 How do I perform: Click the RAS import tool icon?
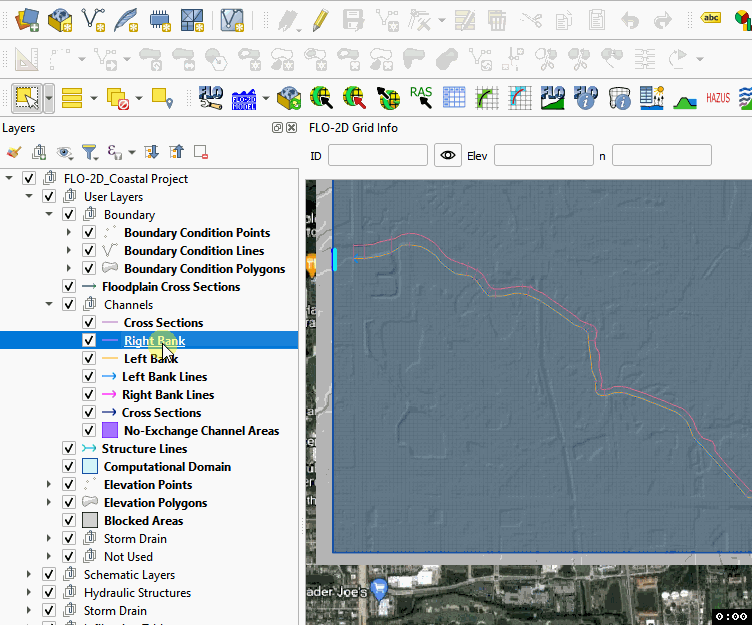click(x=421, y=97)
